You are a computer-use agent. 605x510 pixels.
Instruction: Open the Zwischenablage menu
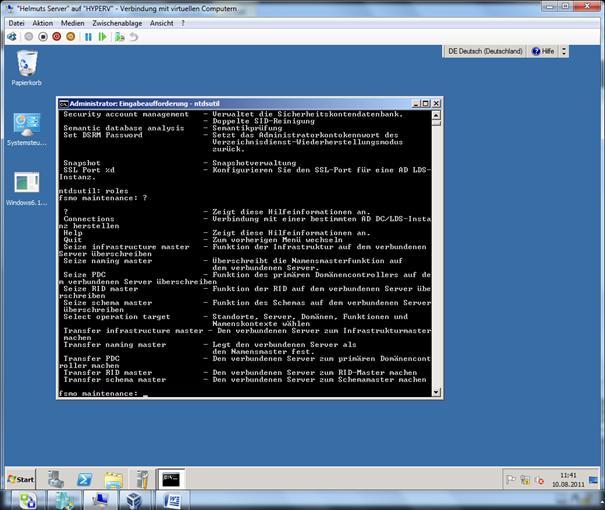[117, 22]
